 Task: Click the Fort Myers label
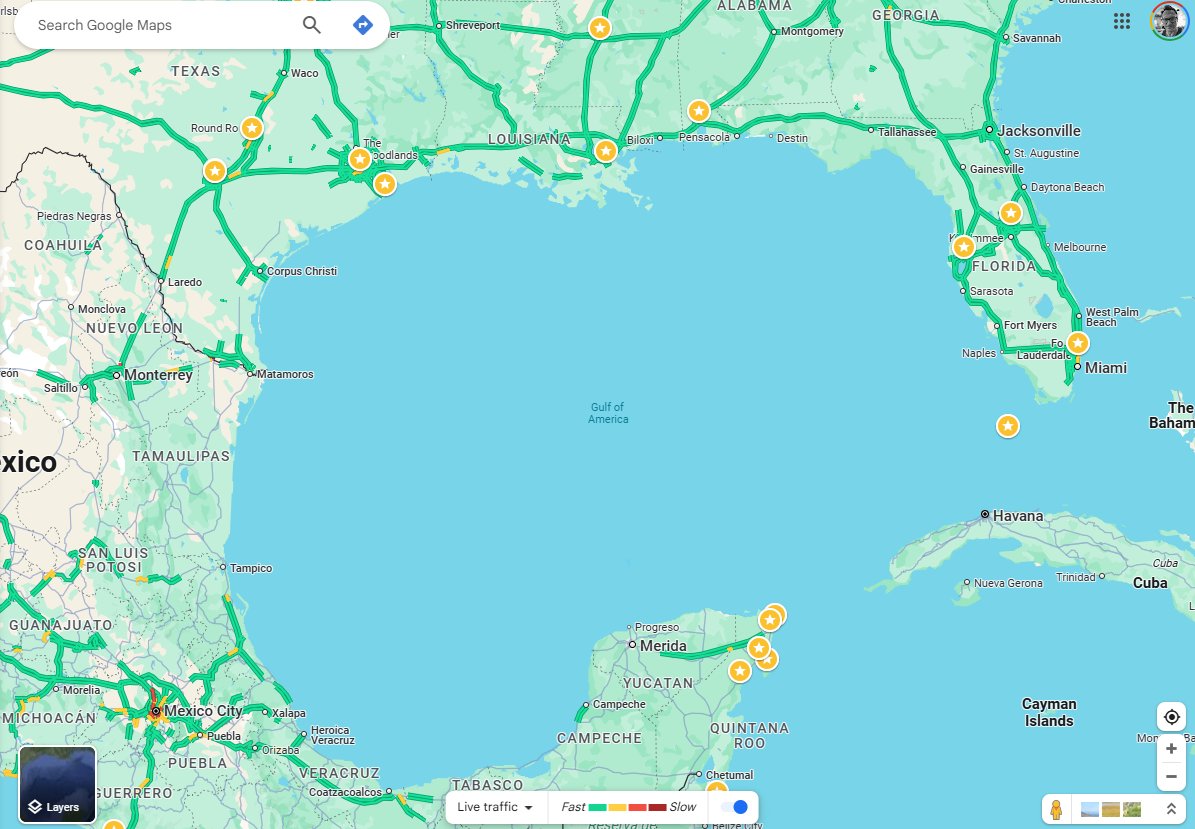[x=1030, y=325]
